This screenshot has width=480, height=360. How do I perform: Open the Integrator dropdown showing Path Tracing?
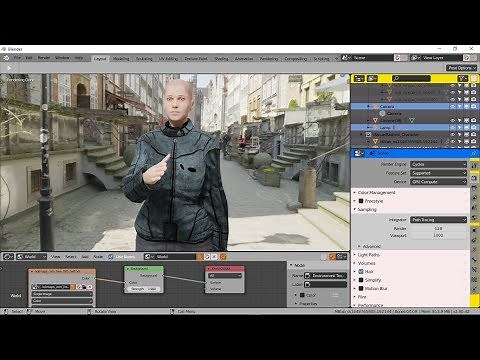point(438,220)
